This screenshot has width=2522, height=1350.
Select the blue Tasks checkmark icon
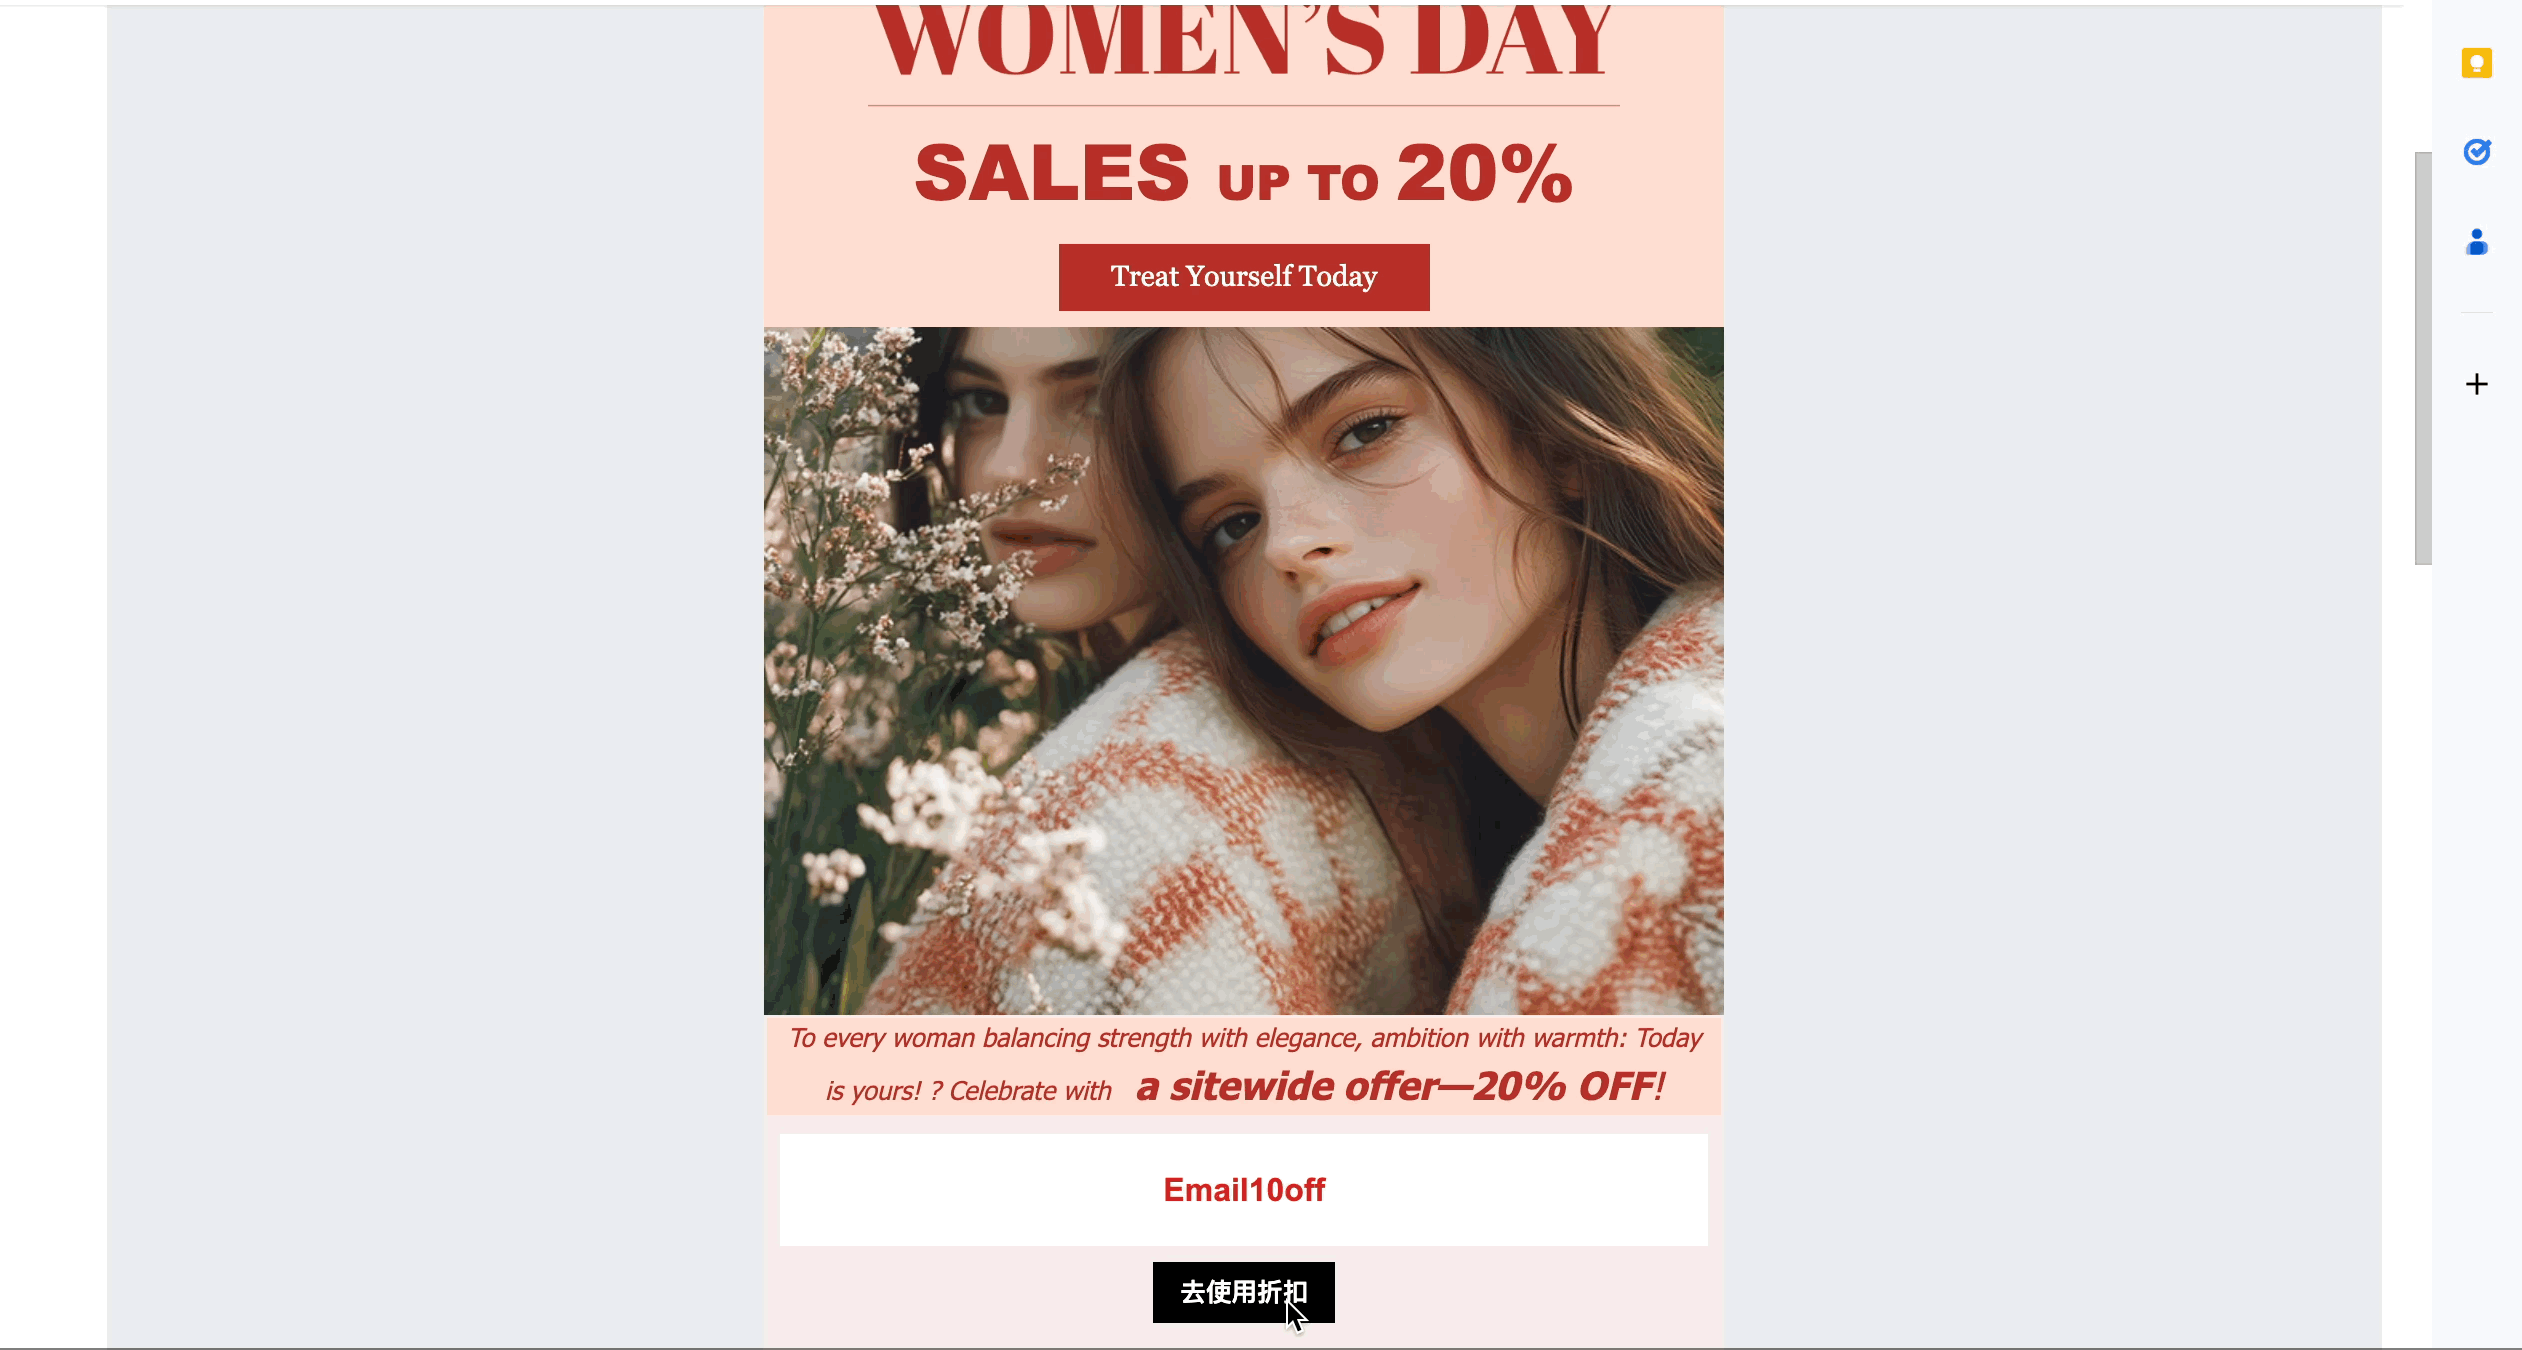pos(2477,151)
